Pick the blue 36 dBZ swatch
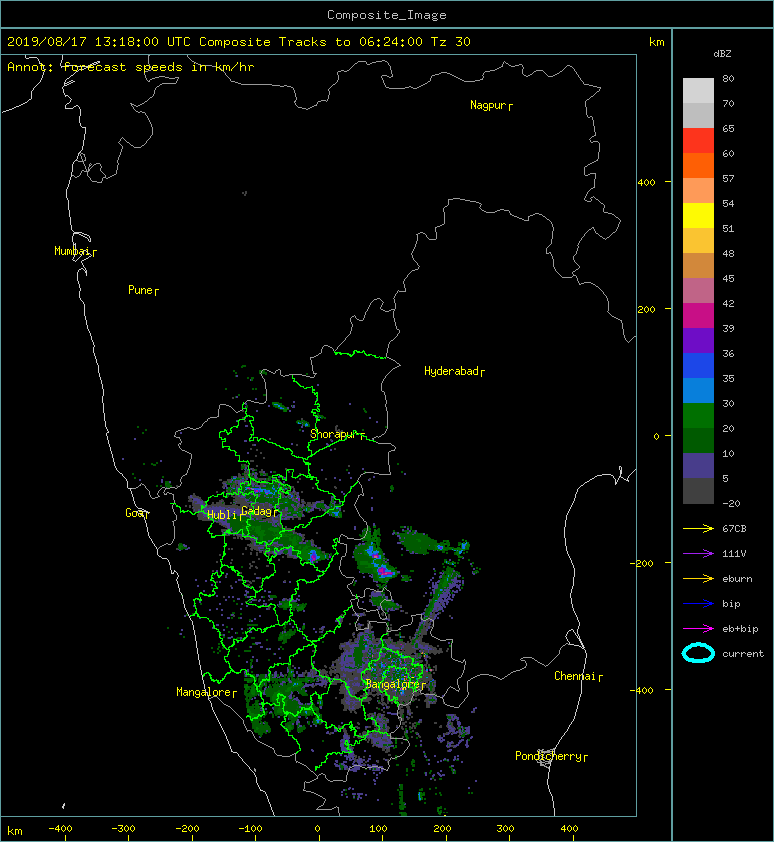Image resolution: width=774 pixels, height=842 pixels. tap(698, 365)
